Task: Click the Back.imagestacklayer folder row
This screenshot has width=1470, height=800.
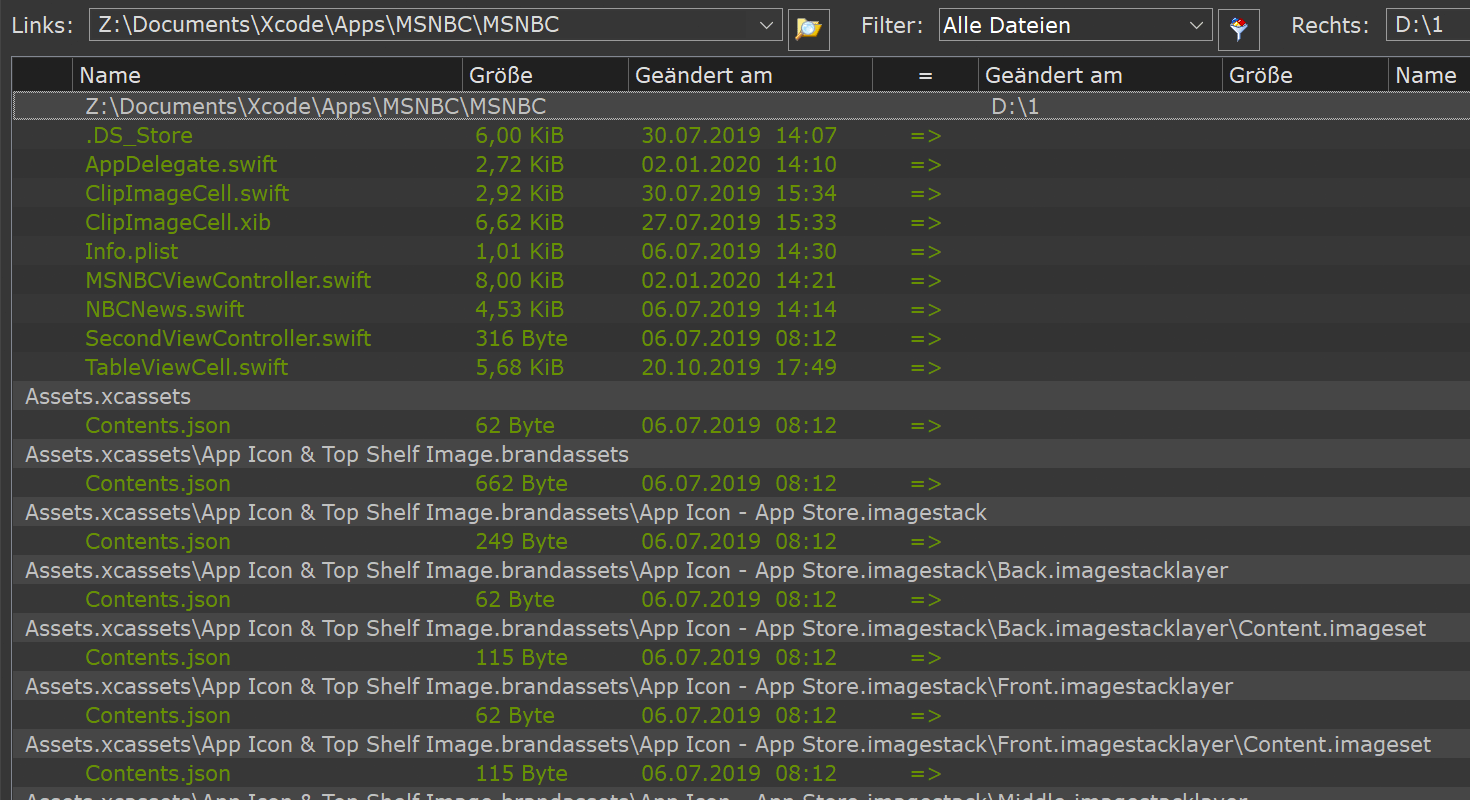Action: 741,570
